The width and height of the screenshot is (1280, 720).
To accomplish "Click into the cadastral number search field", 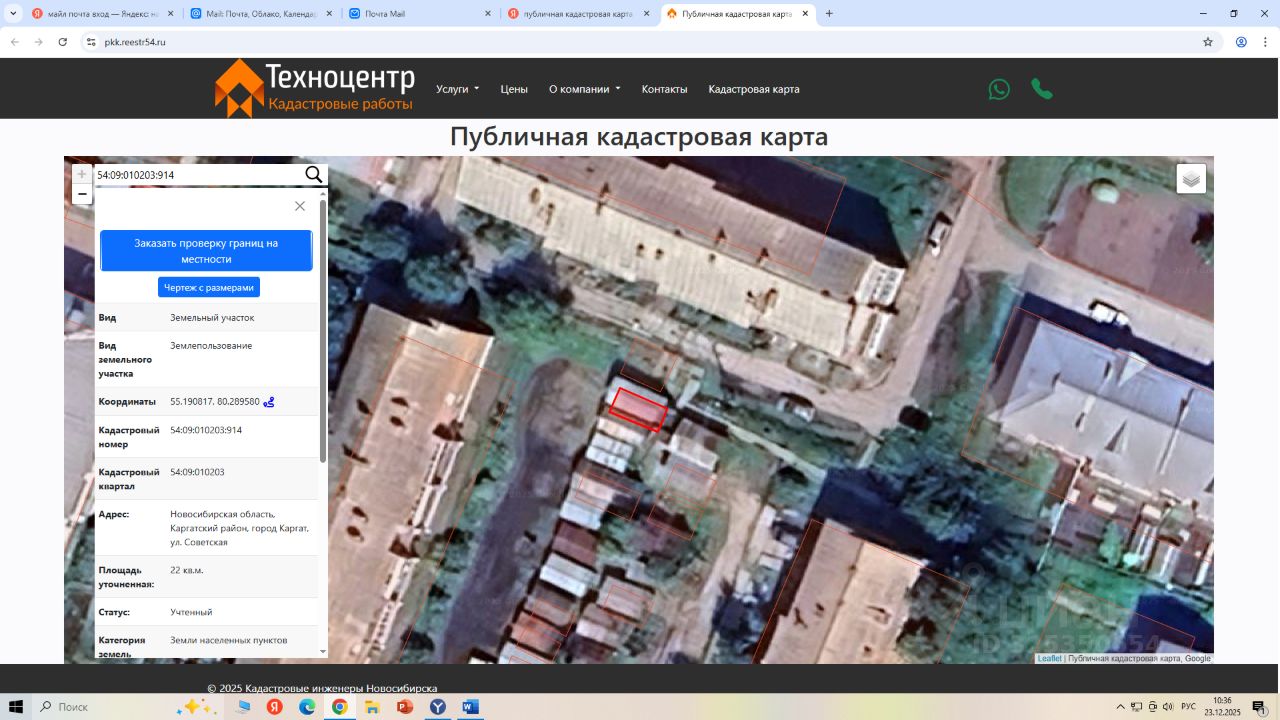I will pyautogui.click(x=198, y=175).
